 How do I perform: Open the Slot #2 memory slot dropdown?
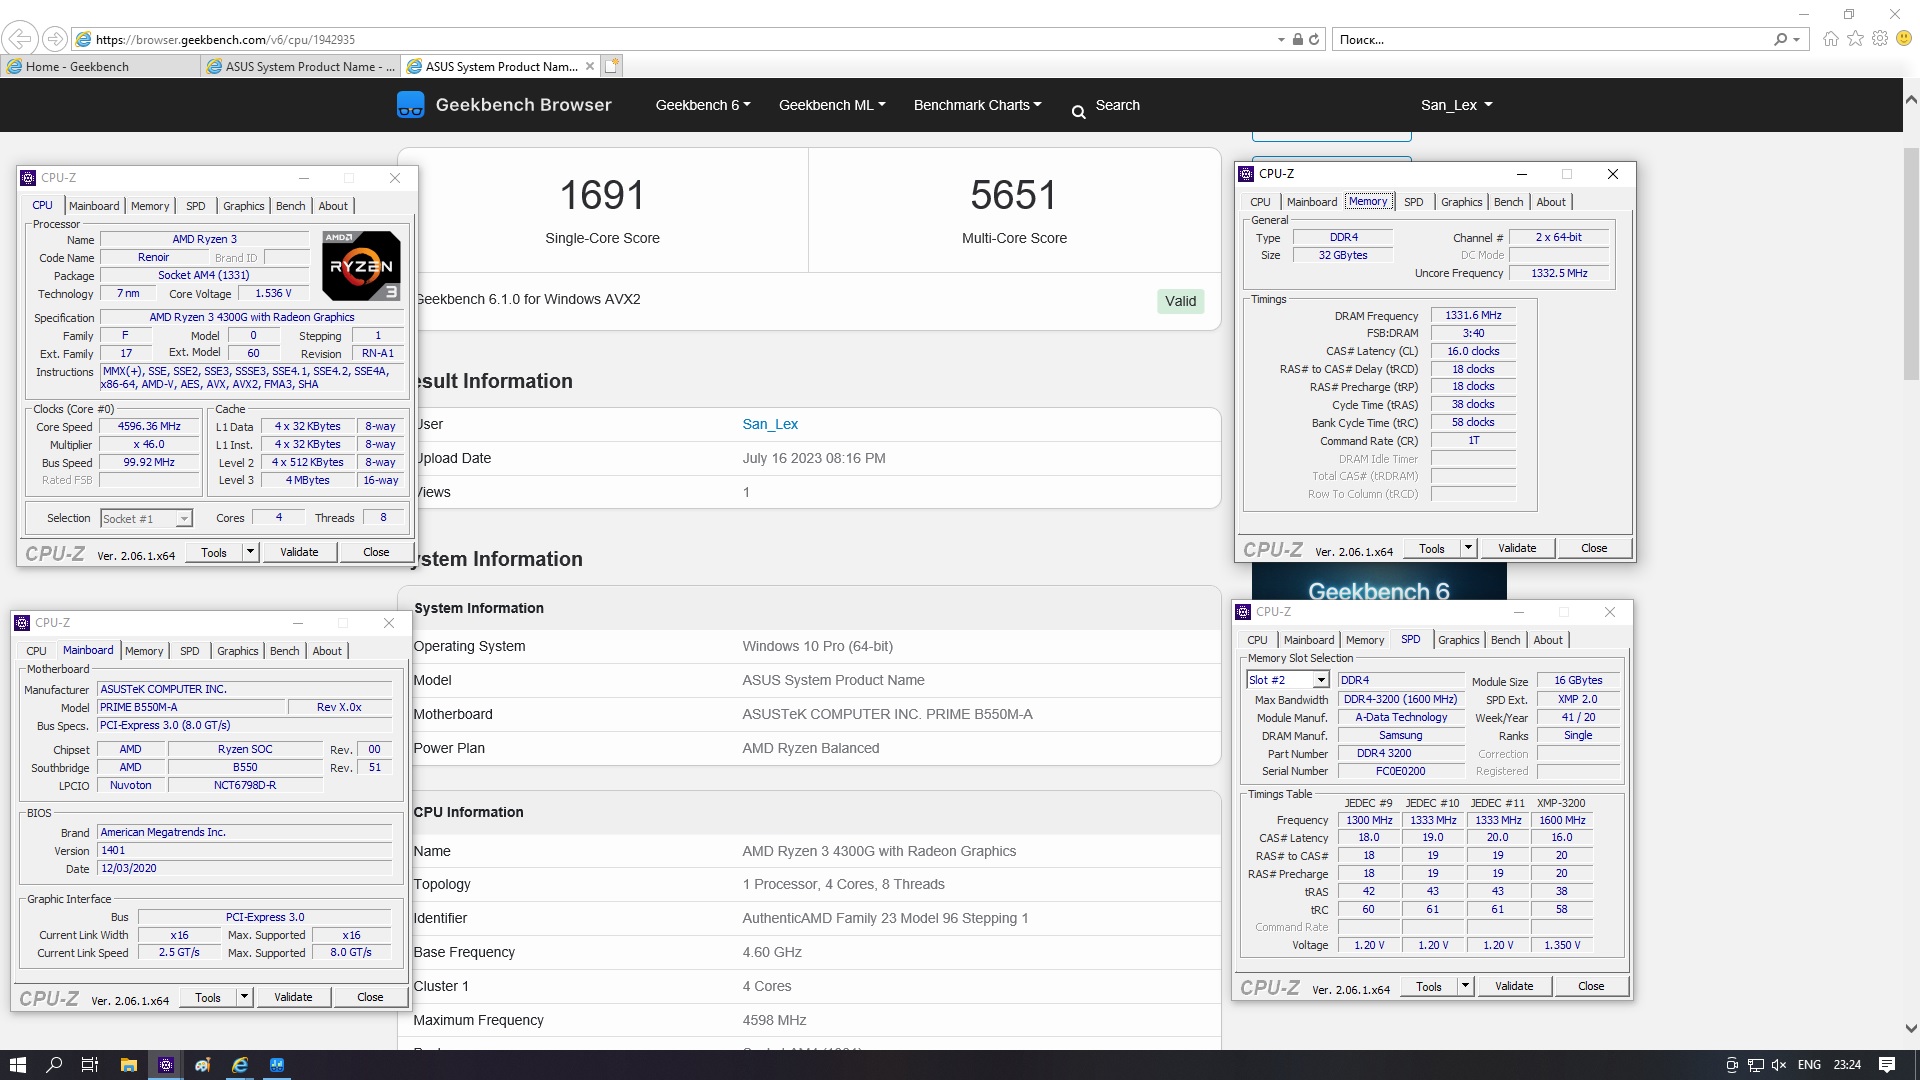(x=1320, y=680)
